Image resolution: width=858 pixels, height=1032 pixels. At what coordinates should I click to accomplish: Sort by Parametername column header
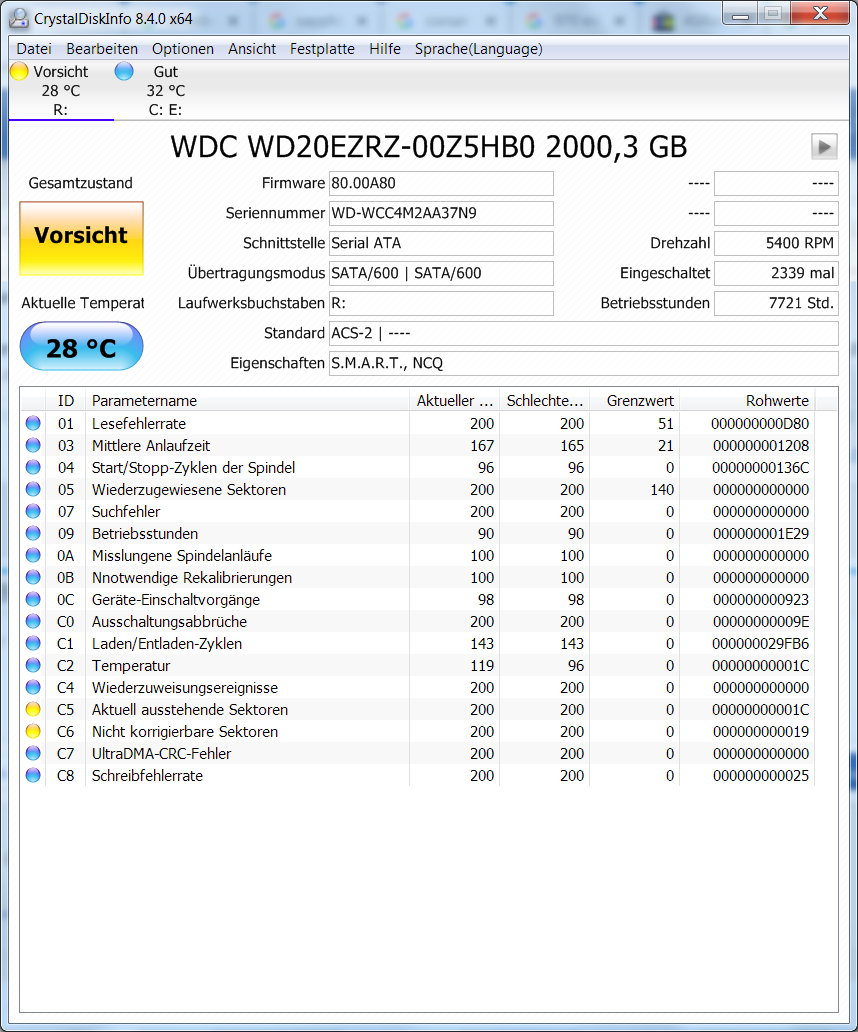(247, 400)
